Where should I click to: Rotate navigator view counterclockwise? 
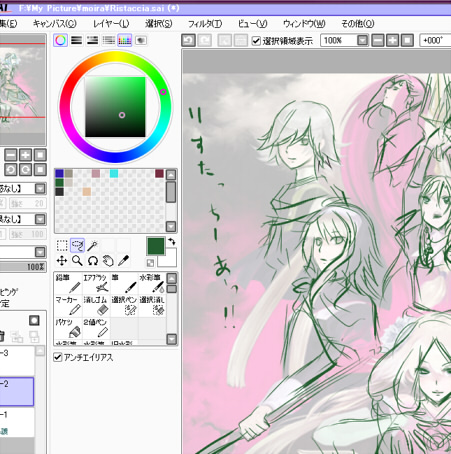click(11, 170)
